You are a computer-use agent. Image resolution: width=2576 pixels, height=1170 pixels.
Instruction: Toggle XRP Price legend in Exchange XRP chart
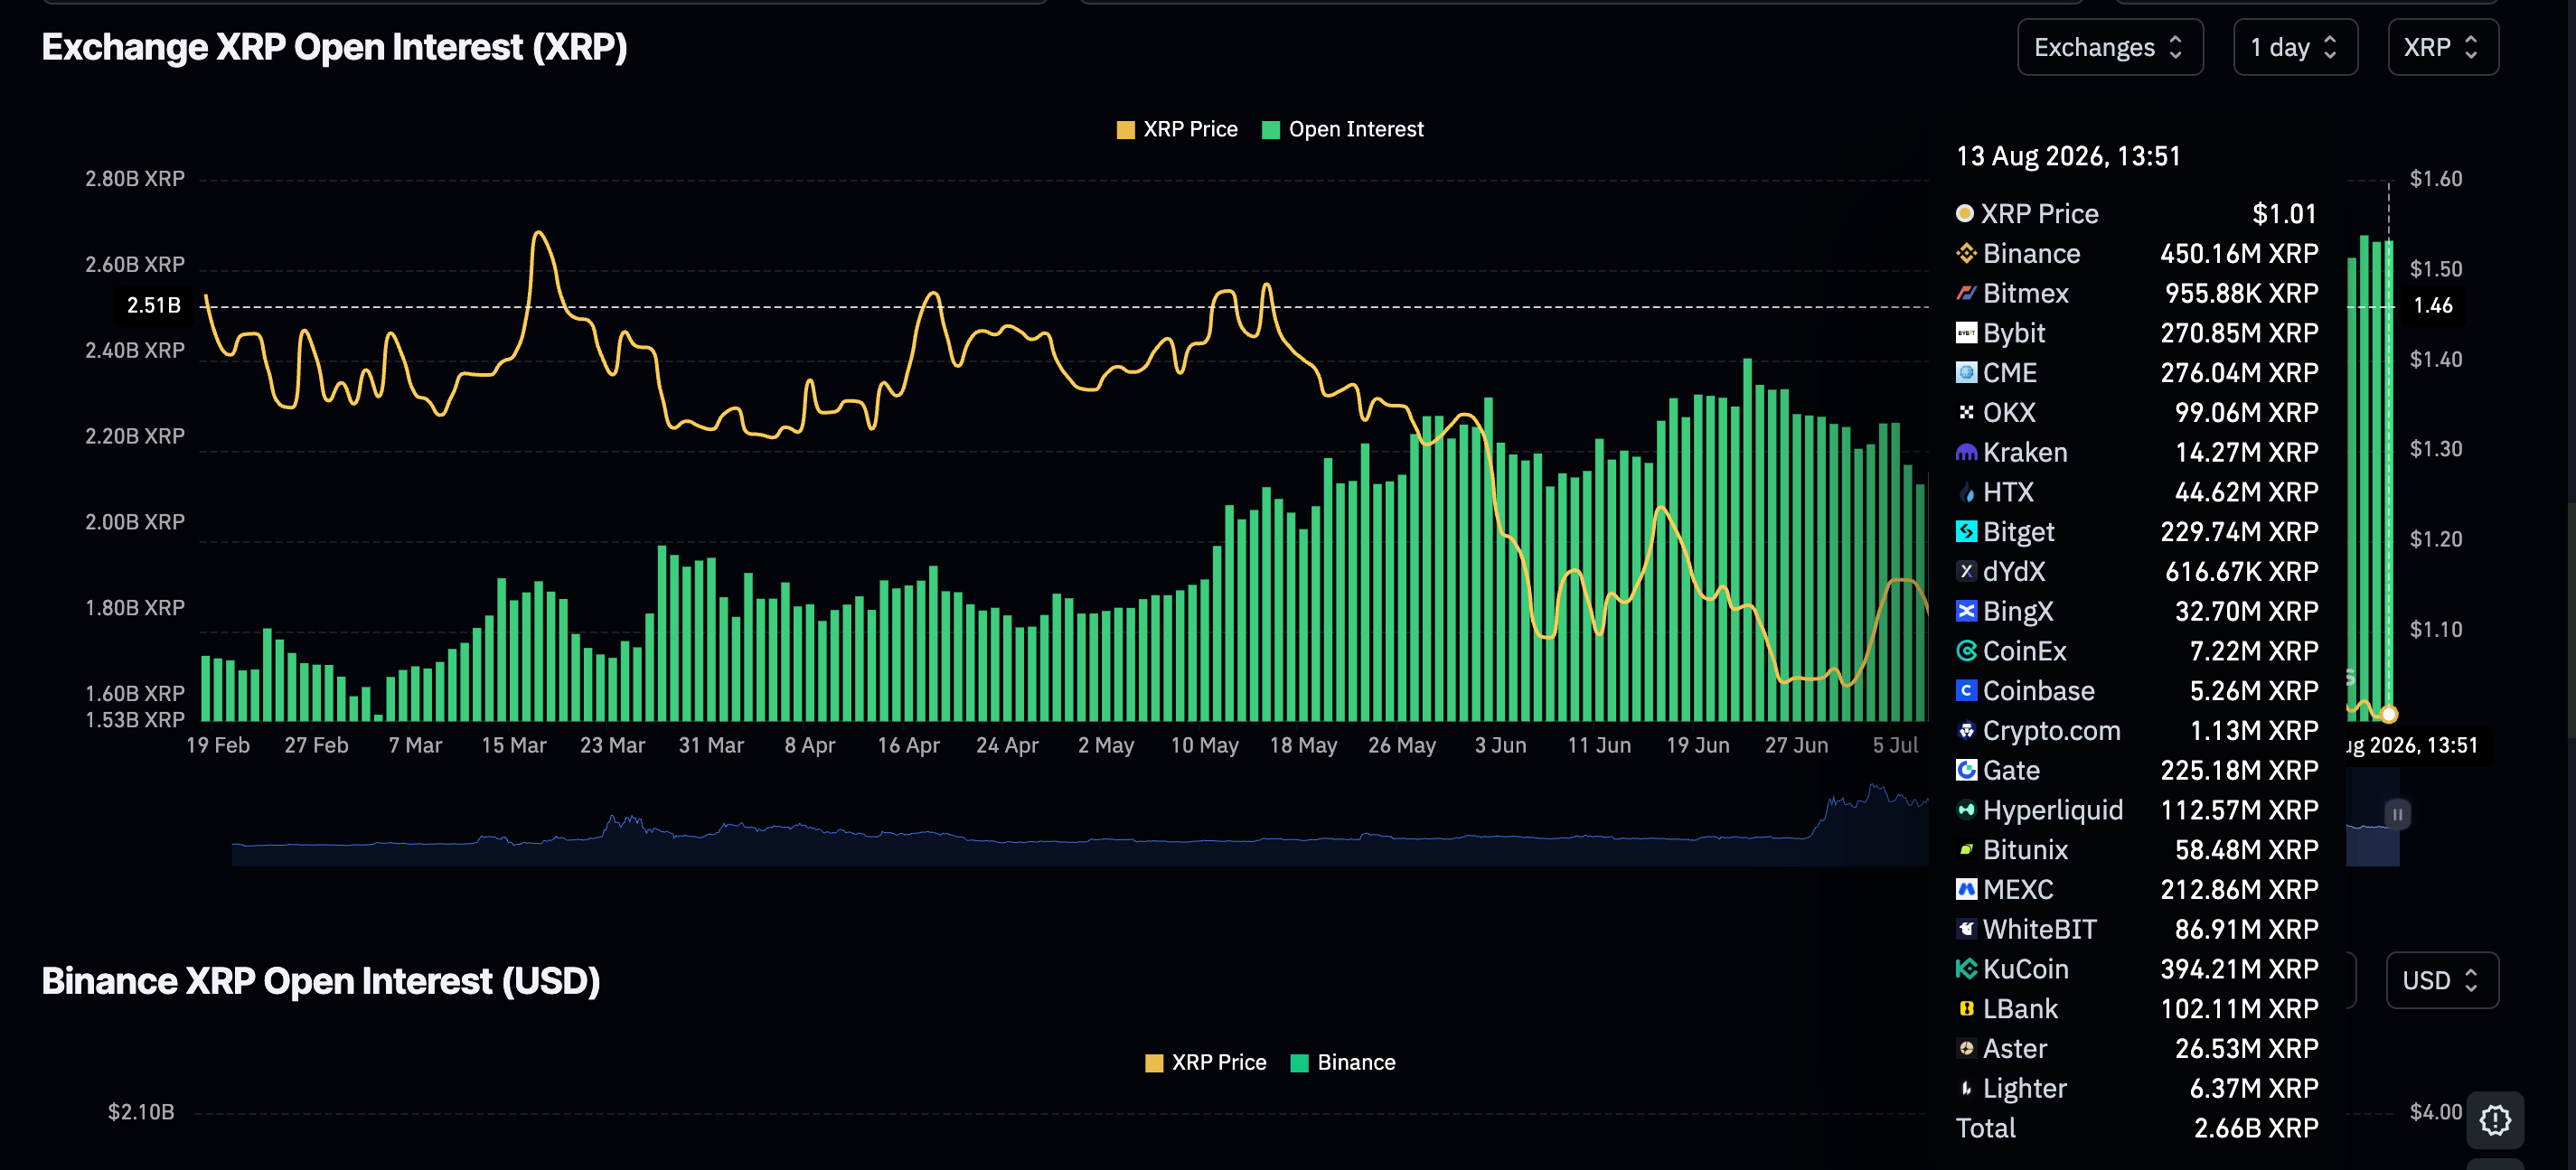[x=1177, y=129]
